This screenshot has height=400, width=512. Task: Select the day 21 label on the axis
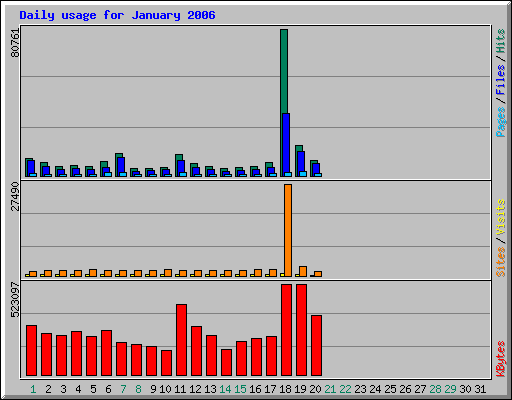click(330, 389)
